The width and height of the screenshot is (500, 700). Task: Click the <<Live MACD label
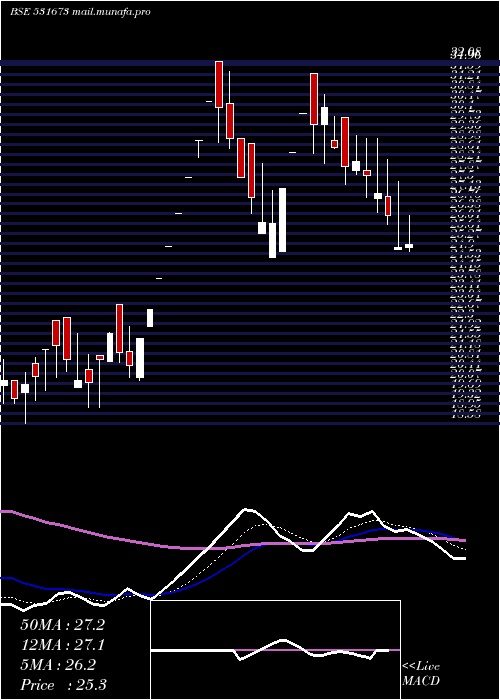tap(421, 674)
